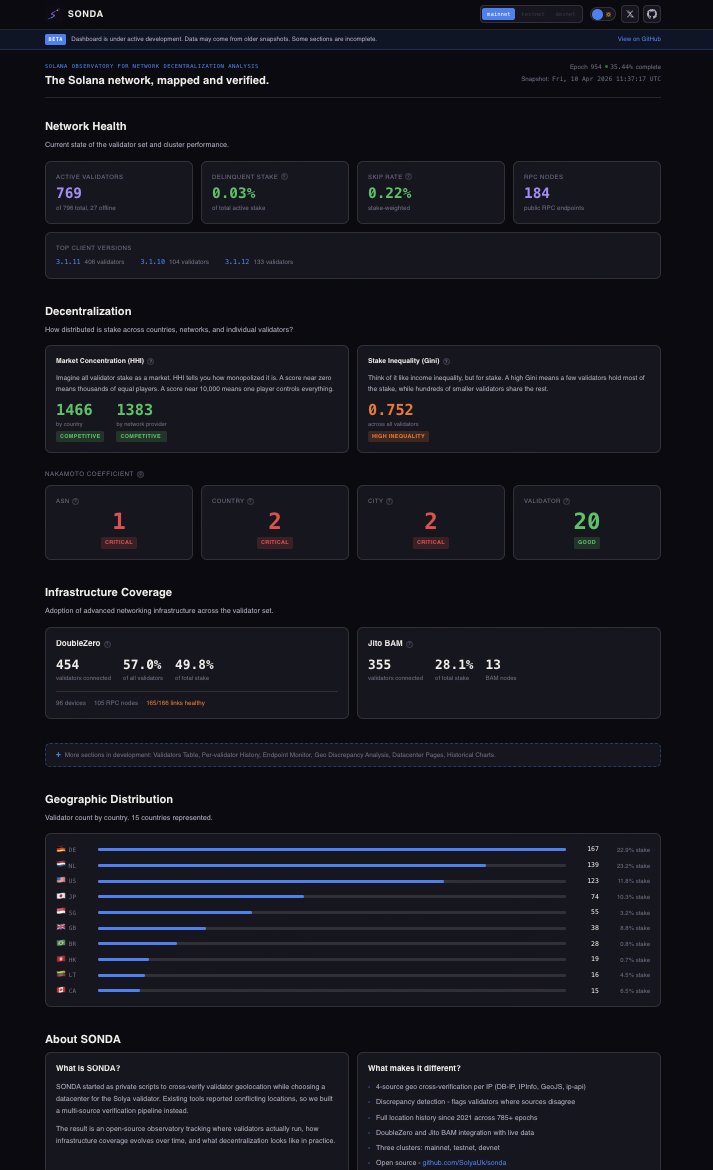Click the CRITICAL badge under City
This screenshot has width=713, height=1170.
430,542
